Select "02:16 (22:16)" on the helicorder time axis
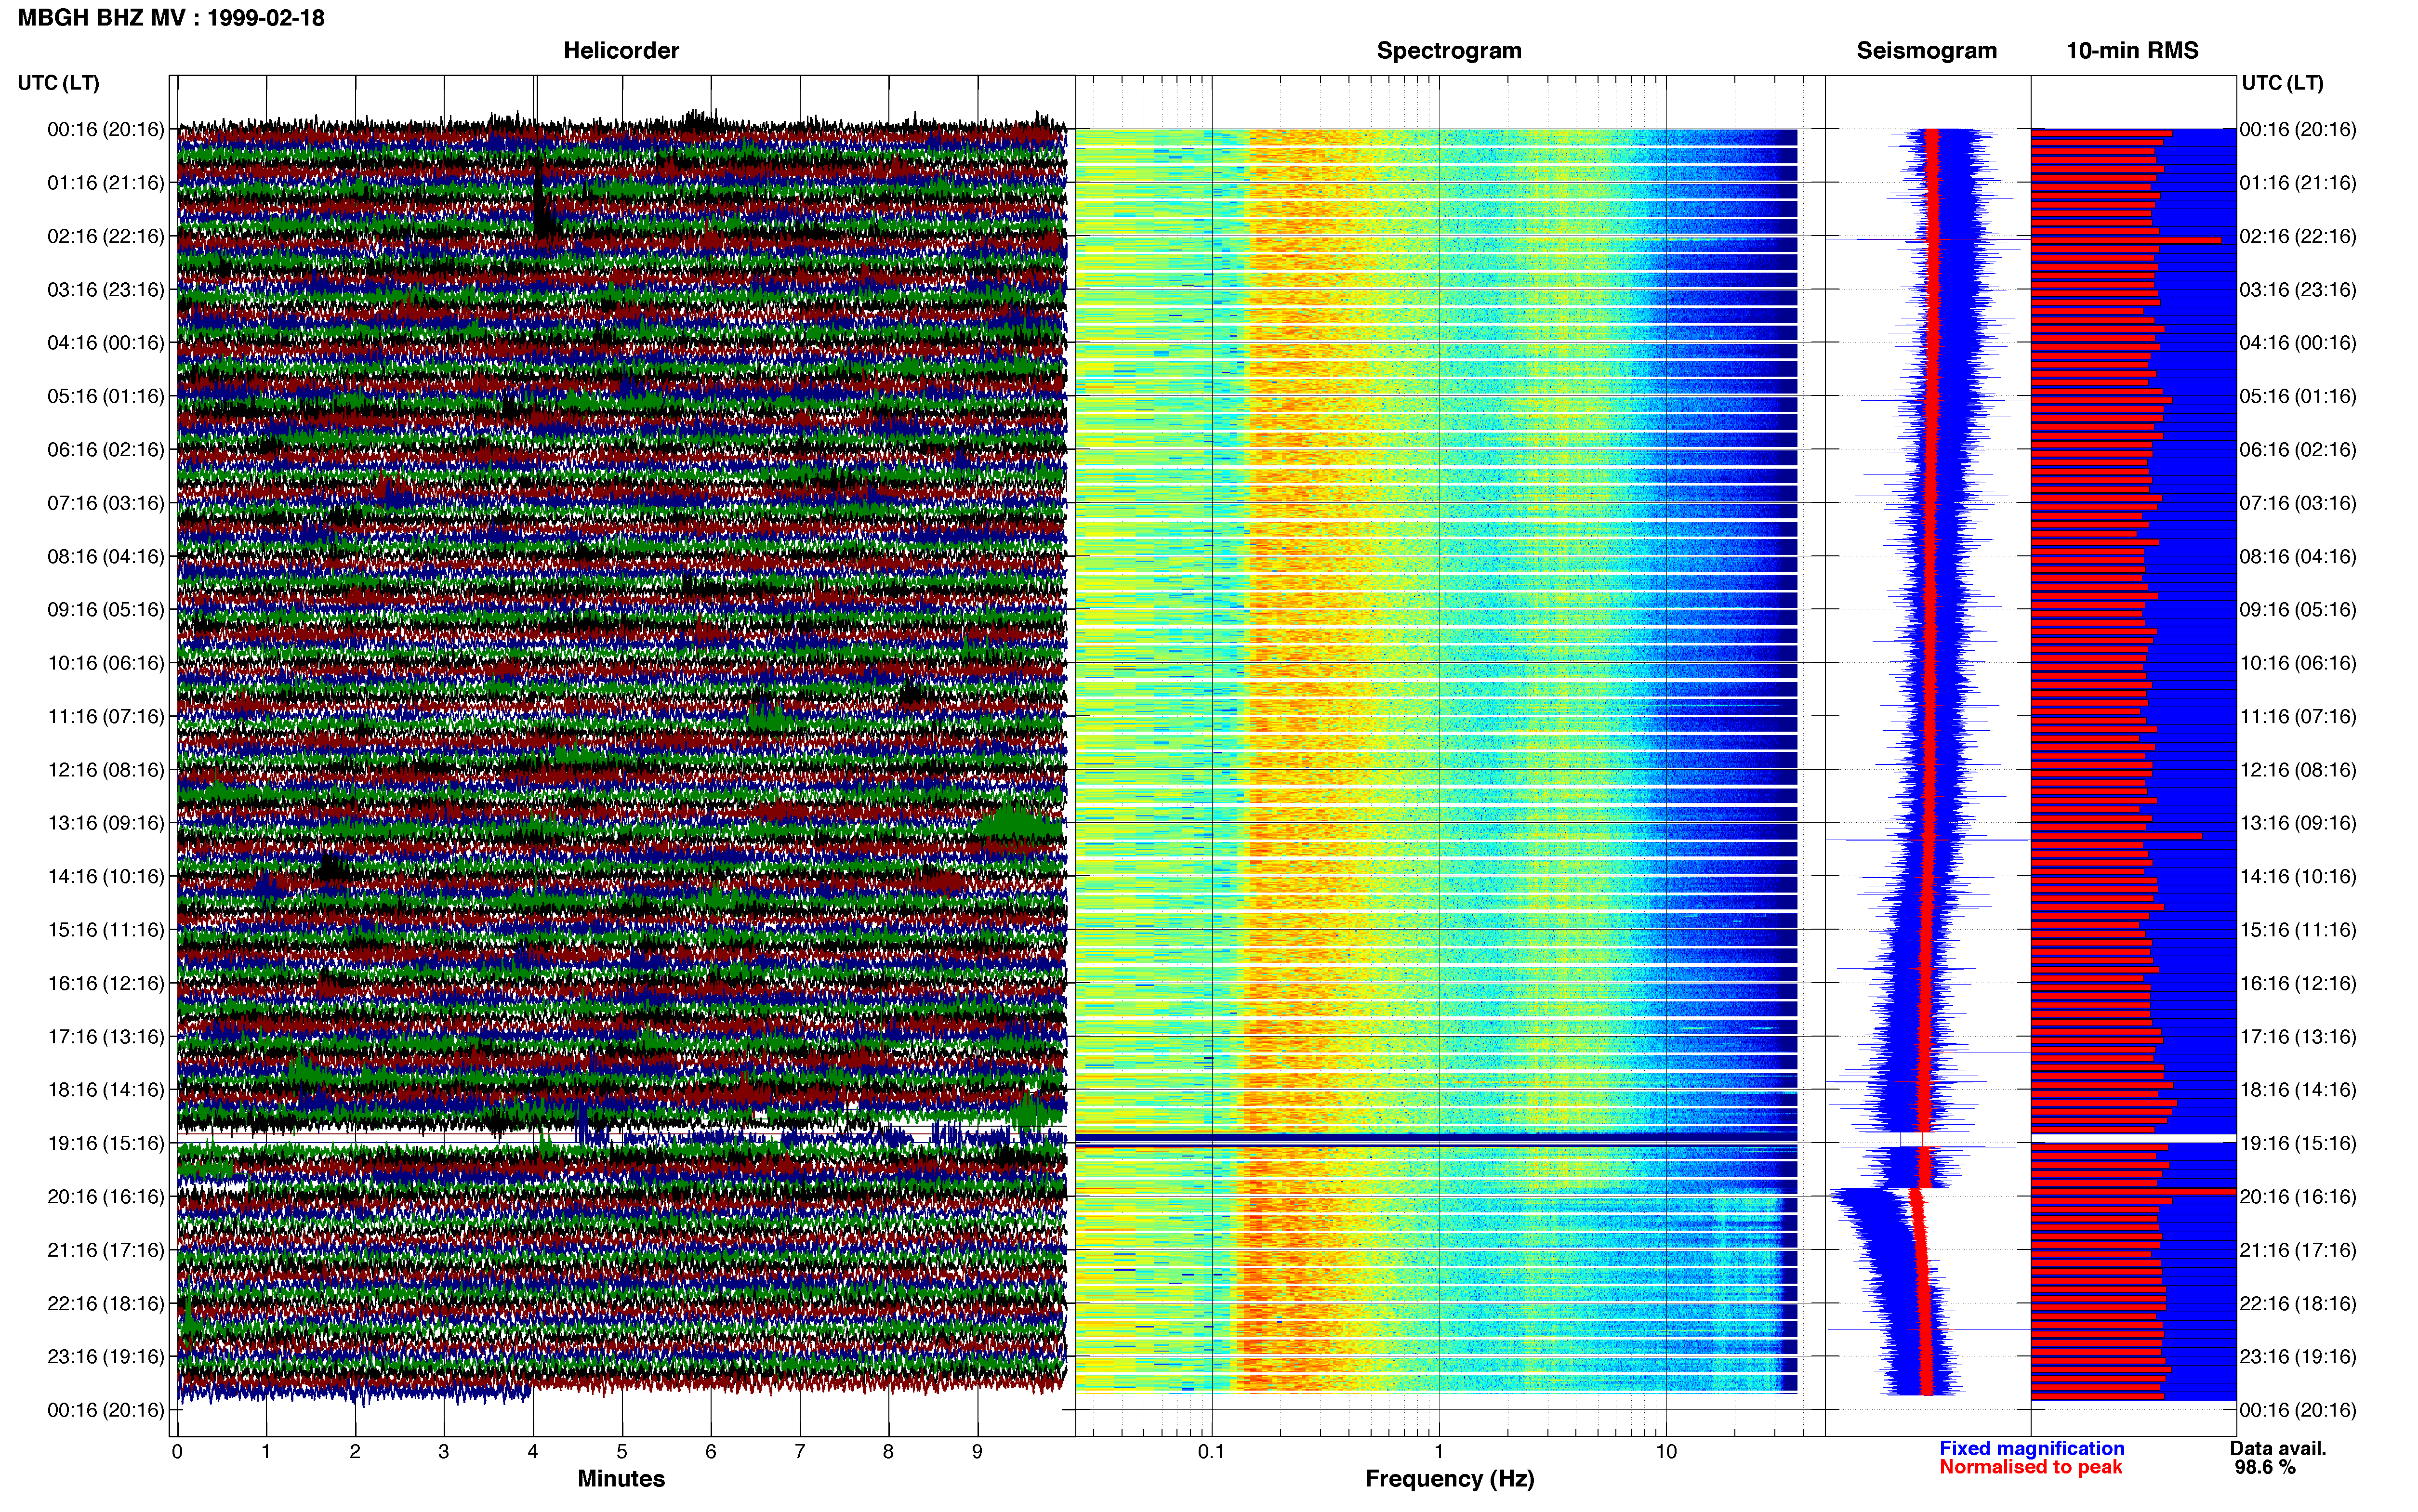2418x1512 pixels. [x=105, y=236]
